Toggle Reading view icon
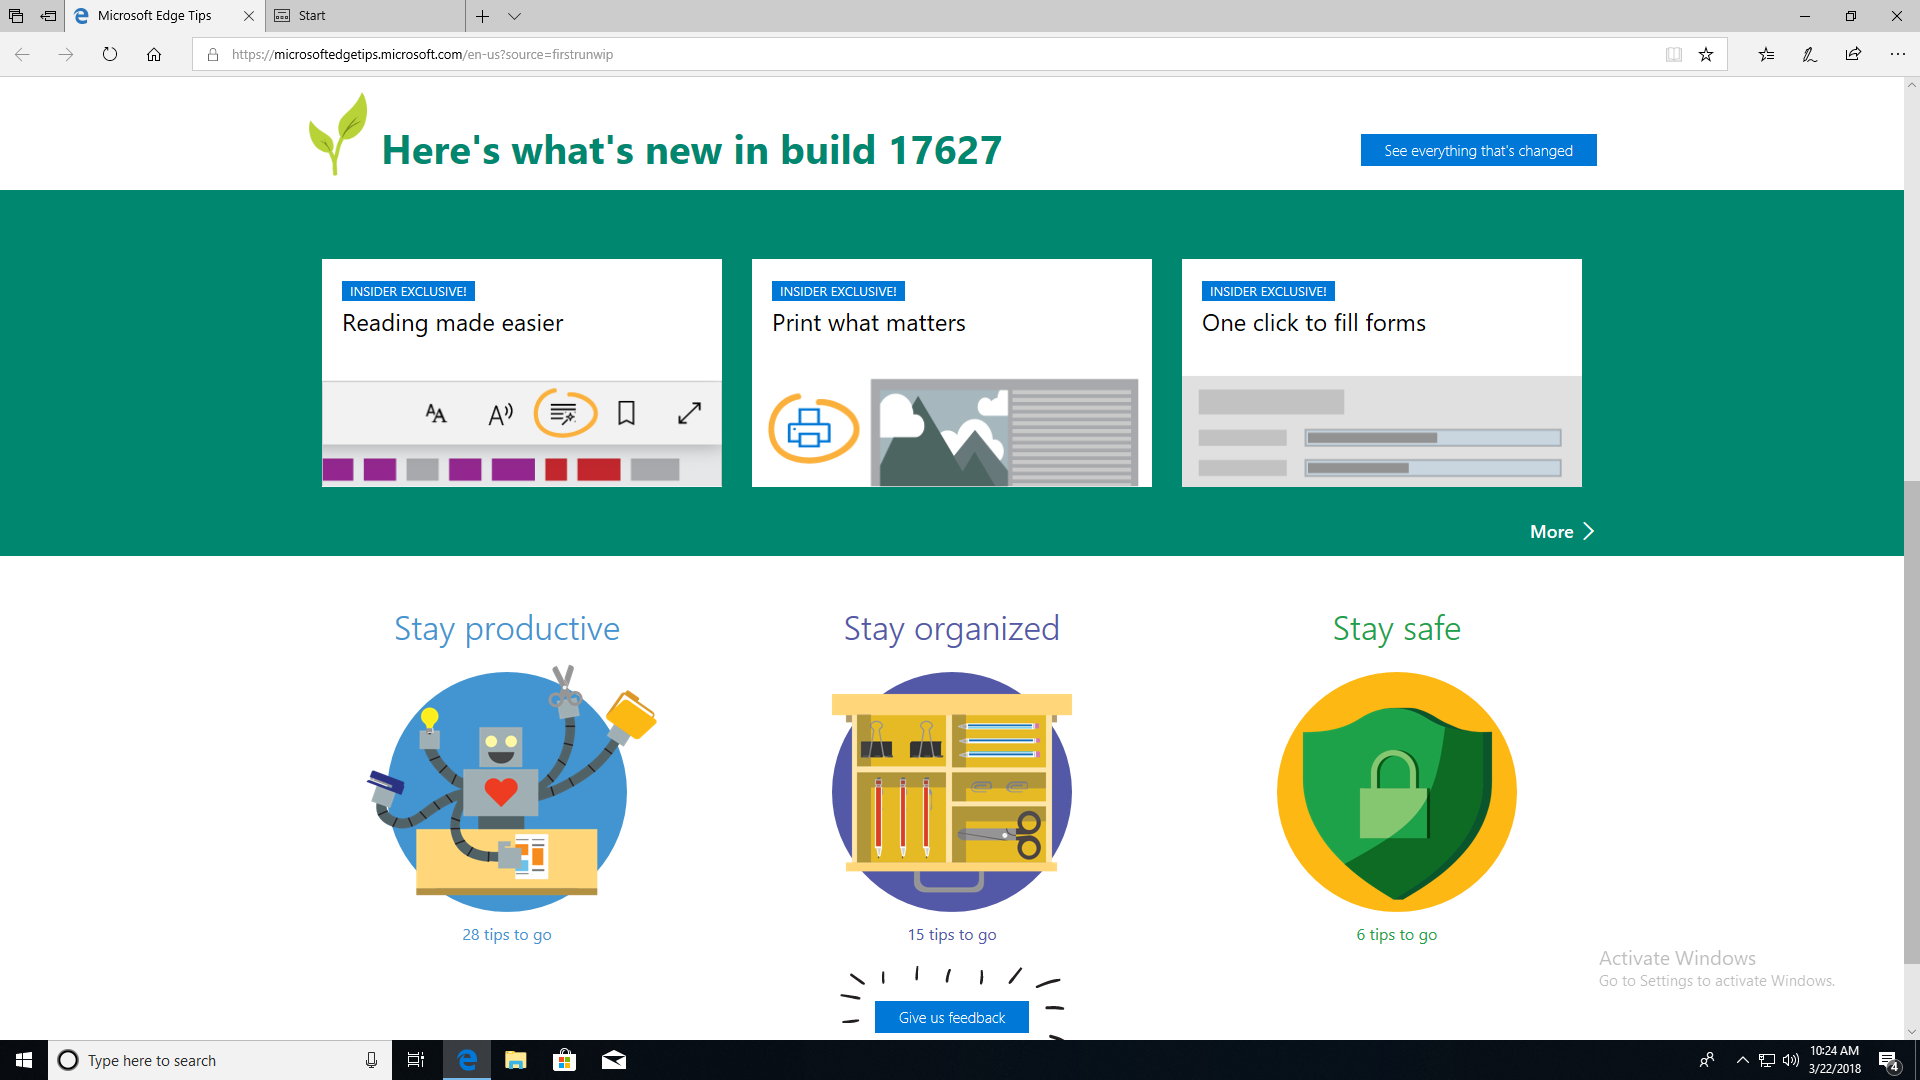The image size is (1920, 1080). pos(1674,54)
